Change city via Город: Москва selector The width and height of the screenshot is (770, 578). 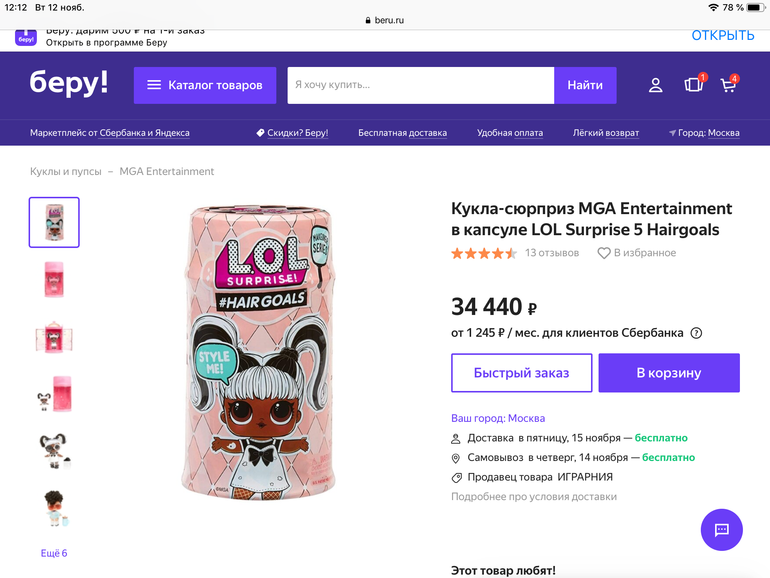[705, 133]
